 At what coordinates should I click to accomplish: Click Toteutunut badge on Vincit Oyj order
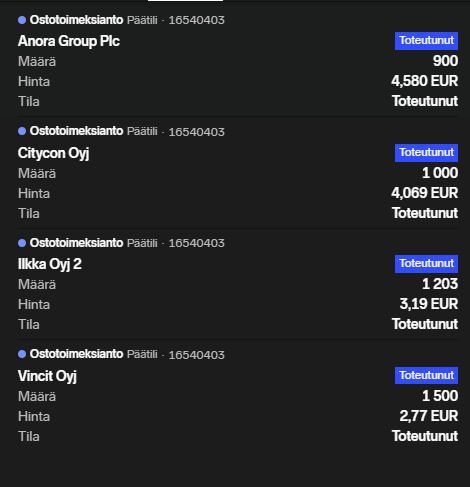(x=426, y=376)
